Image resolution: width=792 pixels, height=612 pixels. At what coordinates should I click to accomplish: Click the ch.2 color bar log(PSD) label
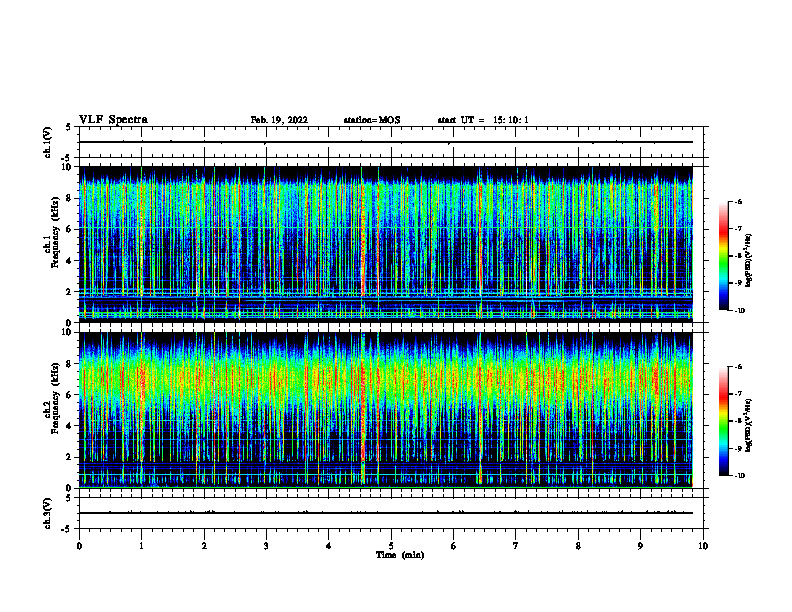coord(749,425)
